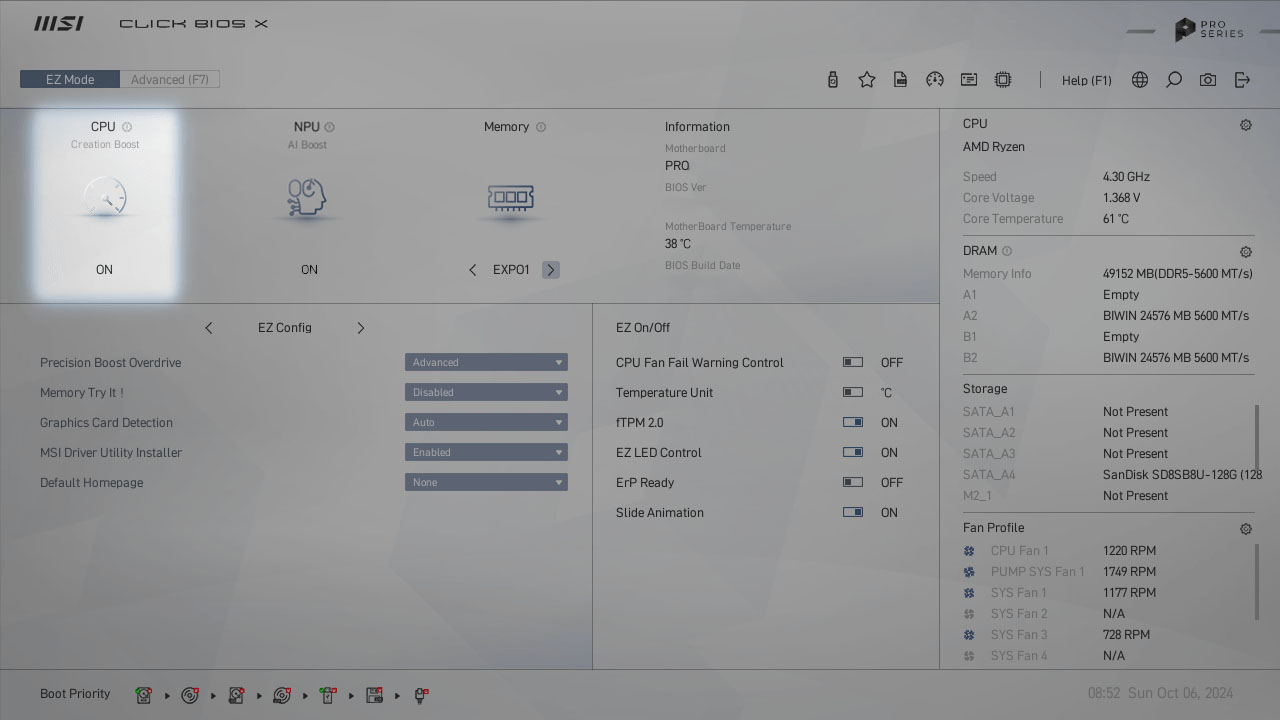This screenshot has height=720, width=1280.
Task: Toggle ErP Ready switch
Action: point(853,483)
